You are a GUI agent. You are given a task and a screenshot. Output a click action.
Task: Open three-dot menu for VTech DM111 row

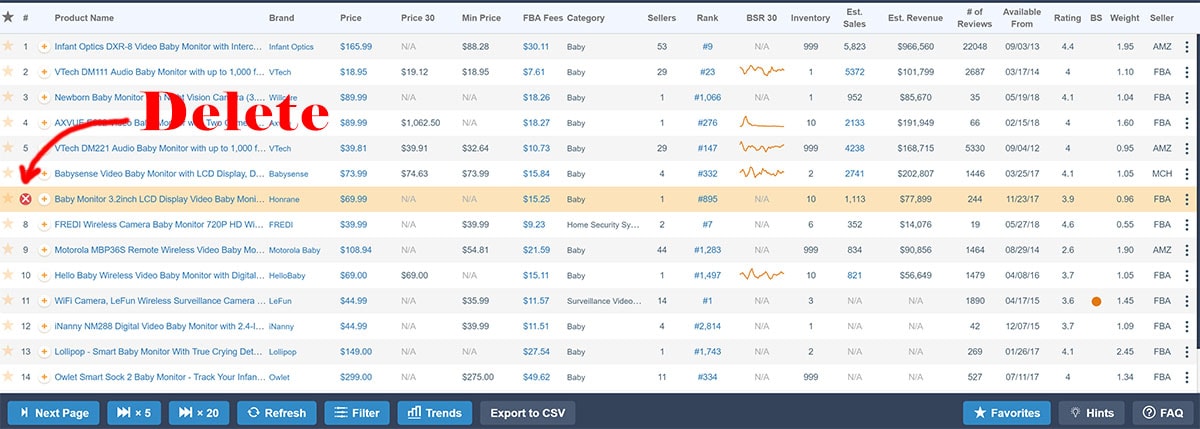point(1187,72)
